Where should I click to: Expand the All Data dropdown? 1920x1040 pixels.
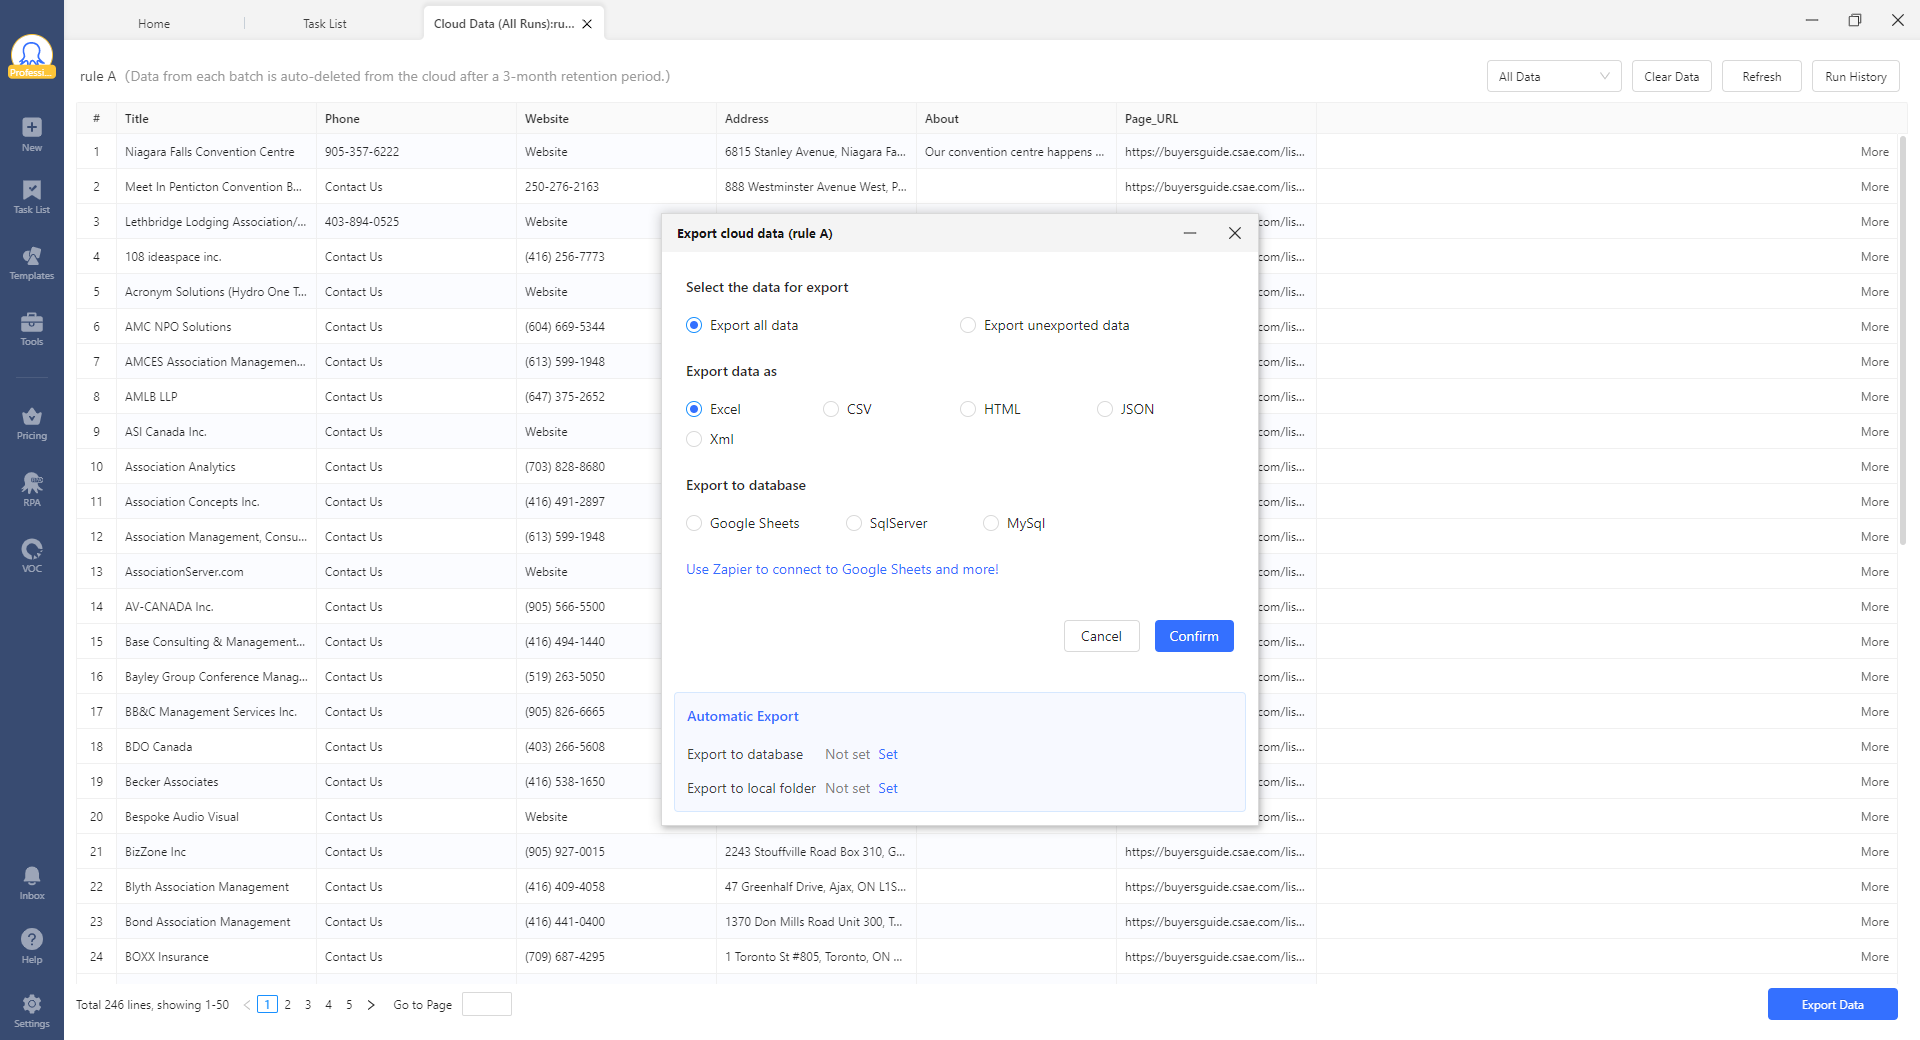pyautogui.click(x=1553, y=77)
